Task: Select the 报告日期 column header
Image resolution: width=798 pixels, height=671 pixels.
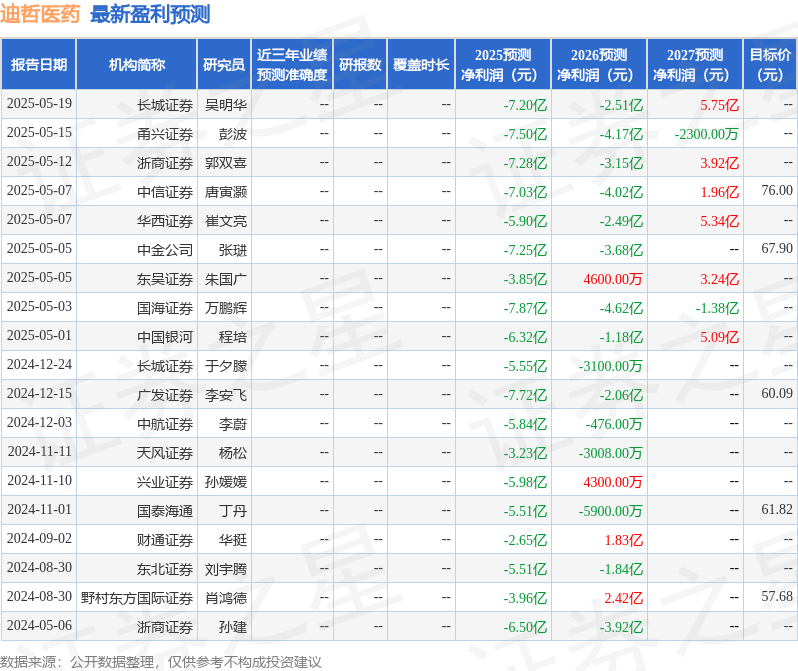Action: coord(39,65)
